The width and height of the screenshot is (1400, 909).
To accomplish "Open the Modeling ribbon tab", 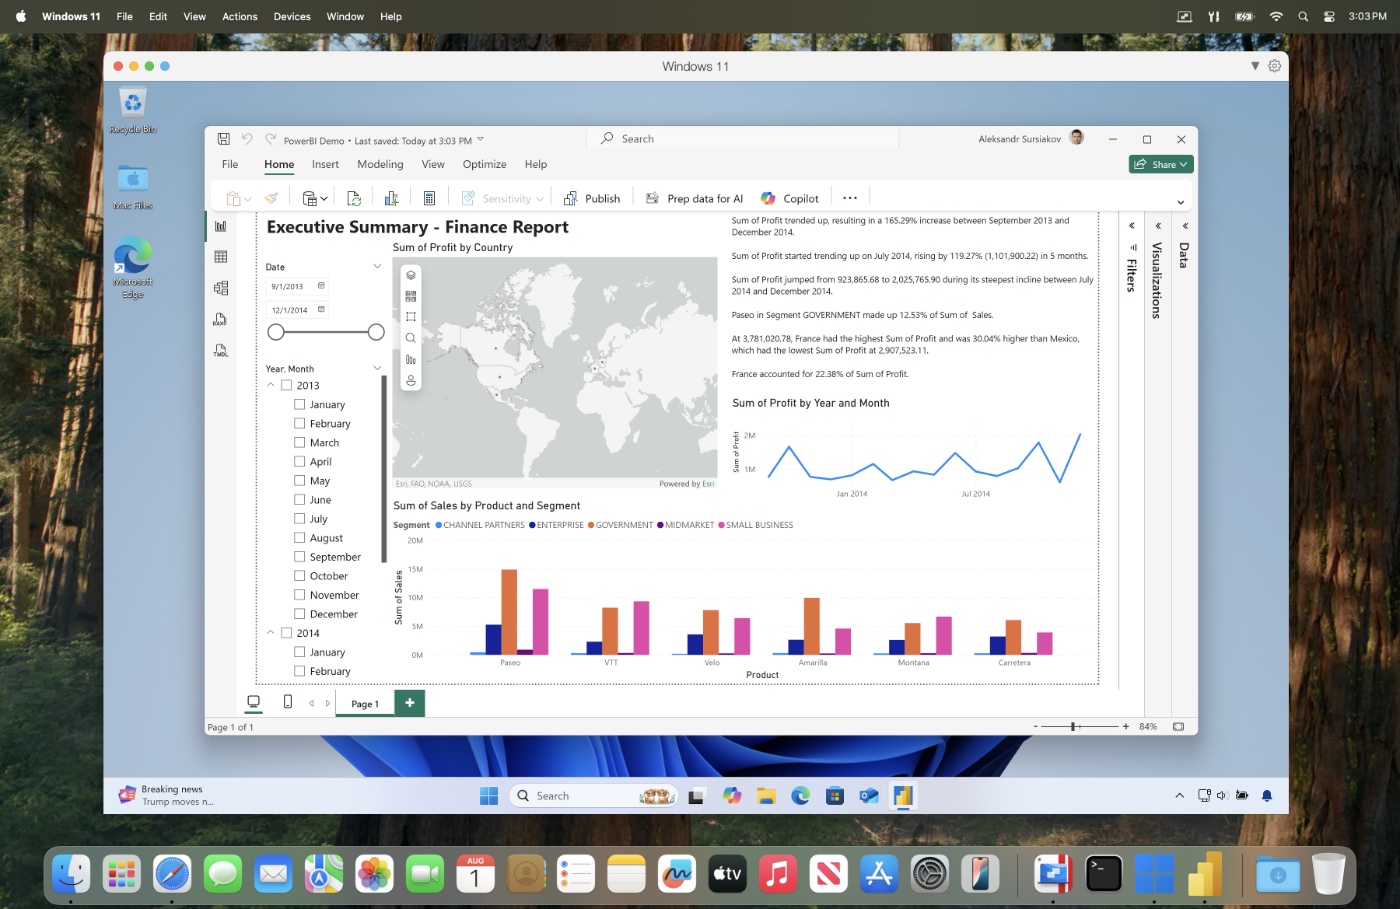I will (380, 164).
